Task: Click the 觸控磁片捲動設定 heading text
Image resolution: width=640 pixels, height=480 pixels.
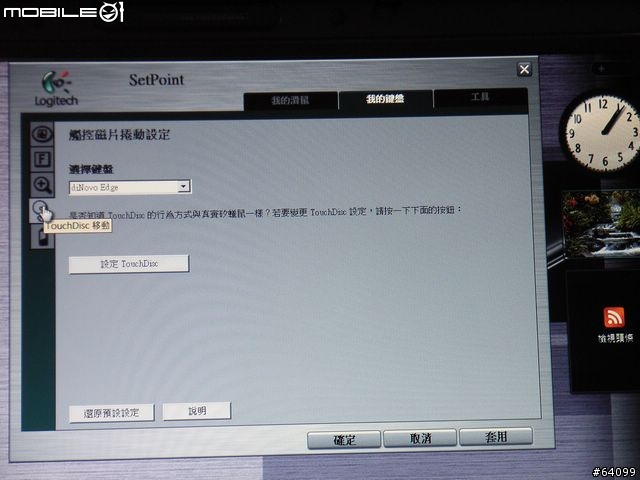Action: tap(119, 135)
